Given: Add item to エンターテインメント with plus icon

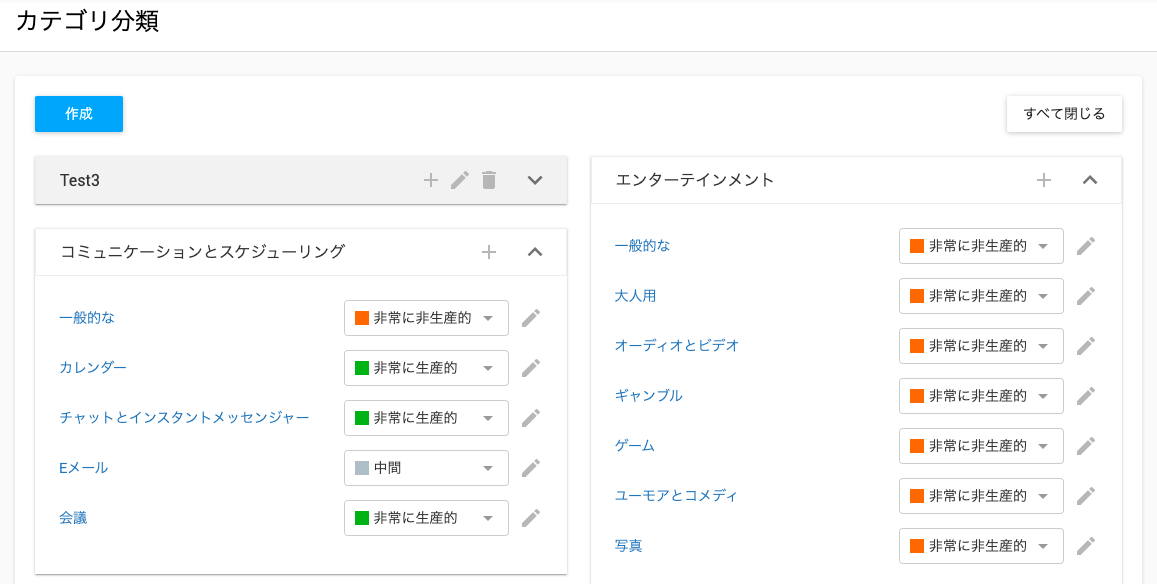Looking at the screenshot, I should click(1043, 180).
